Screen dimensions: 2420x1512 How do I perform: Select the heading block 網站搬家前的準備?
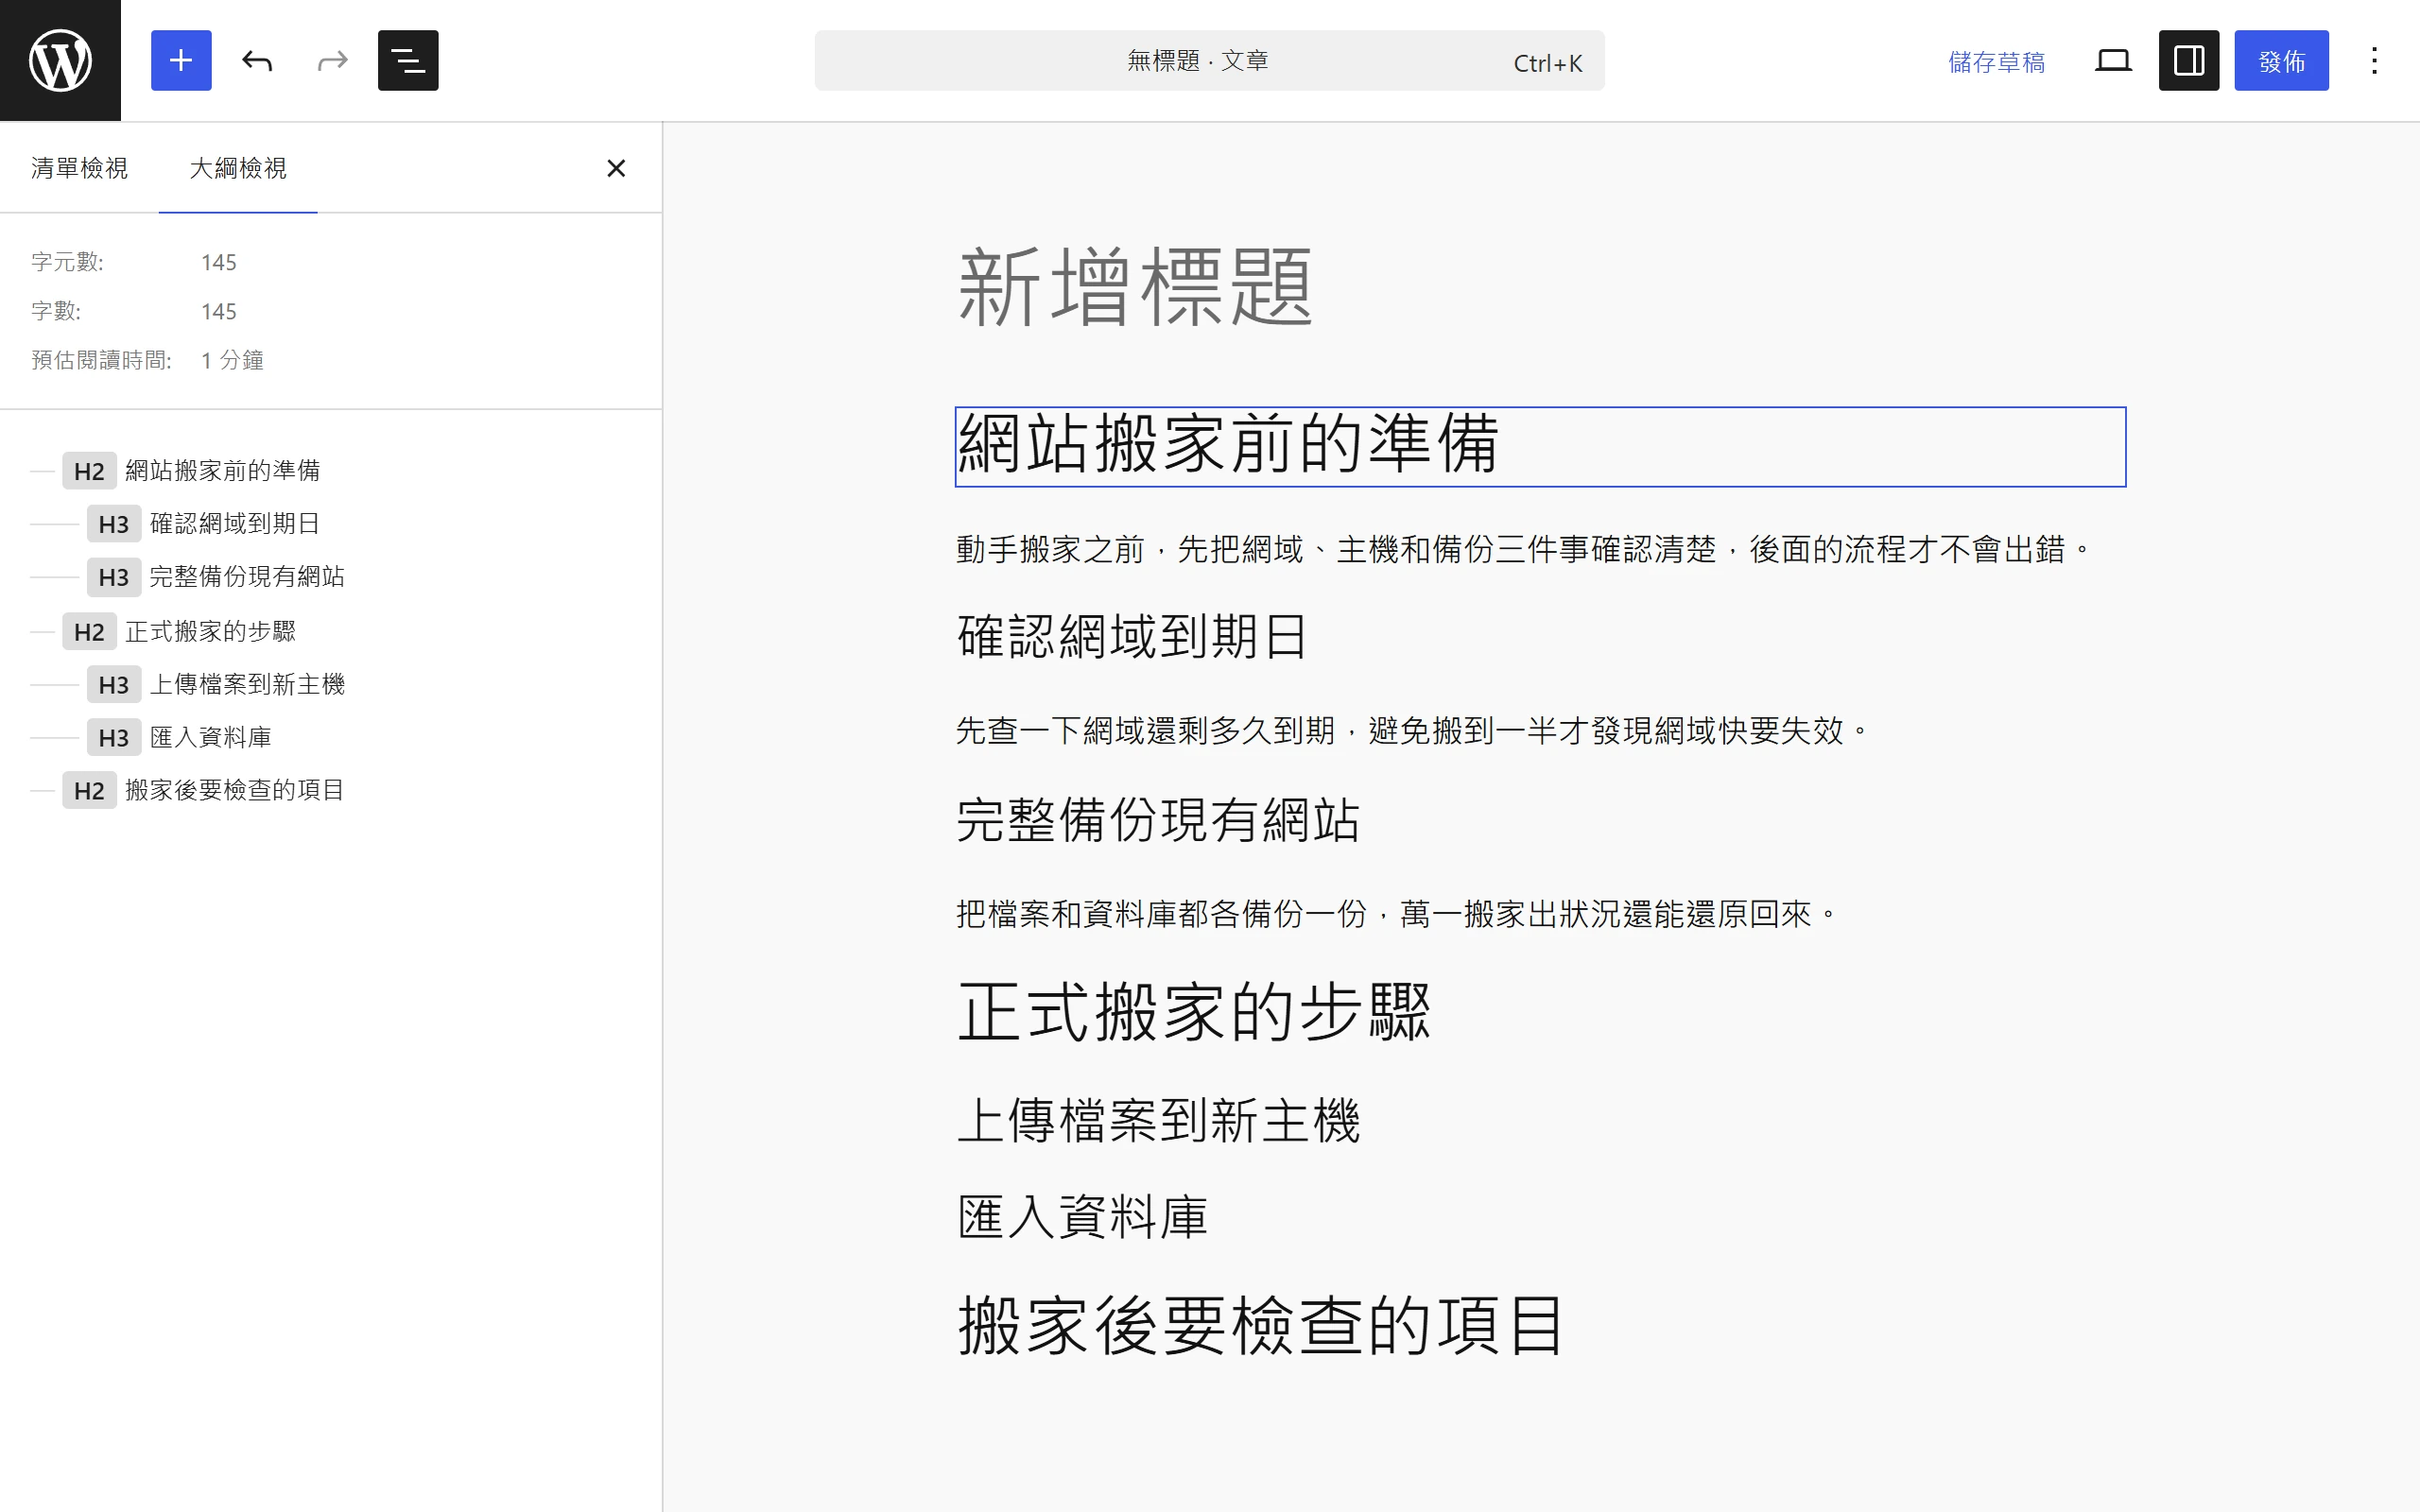tap(1540, 446)
